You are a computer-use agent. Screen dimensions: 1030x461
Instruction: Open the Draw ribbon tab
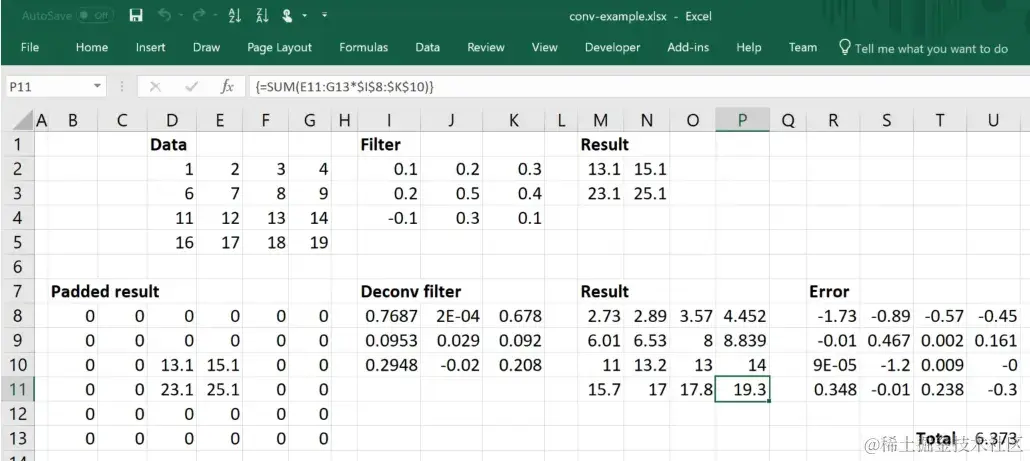(206, 47)
